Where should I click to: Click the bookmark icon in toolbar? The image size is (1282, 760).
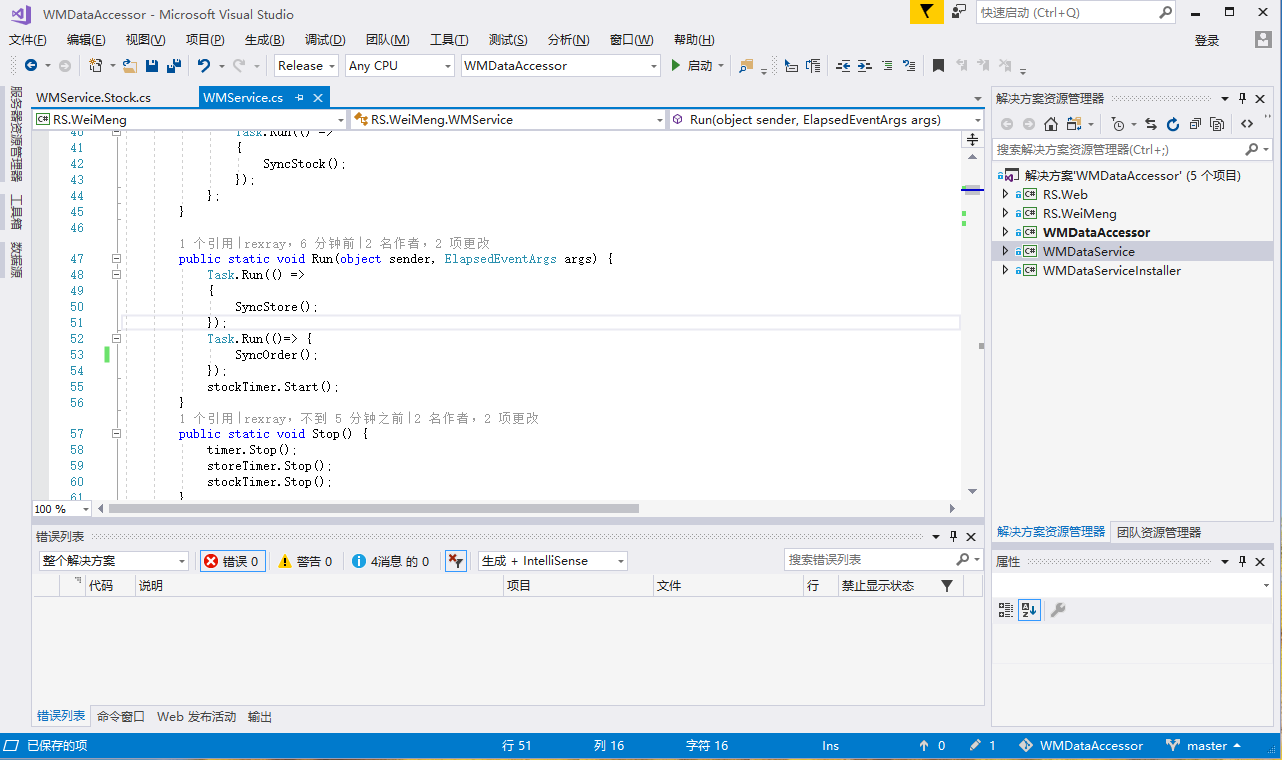pyautogui.click(x=938, y=66)
